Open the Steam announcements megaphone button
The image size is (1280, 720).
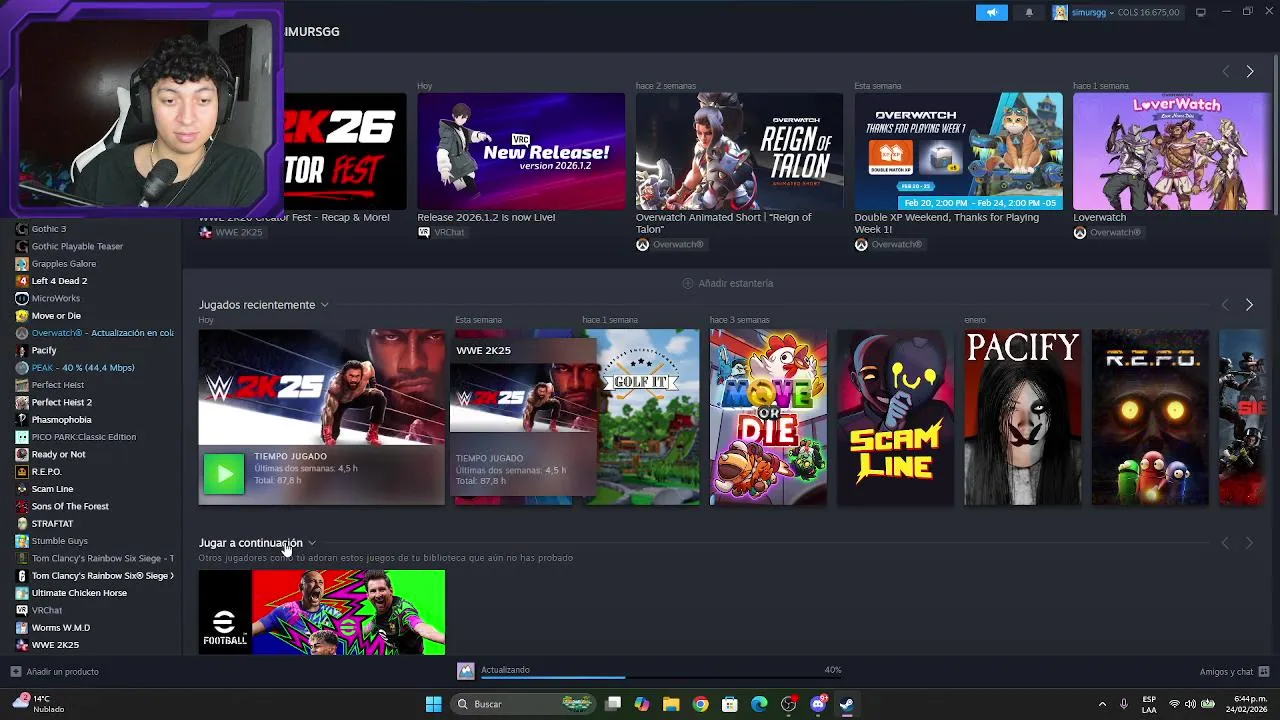(x=991, y=12)
